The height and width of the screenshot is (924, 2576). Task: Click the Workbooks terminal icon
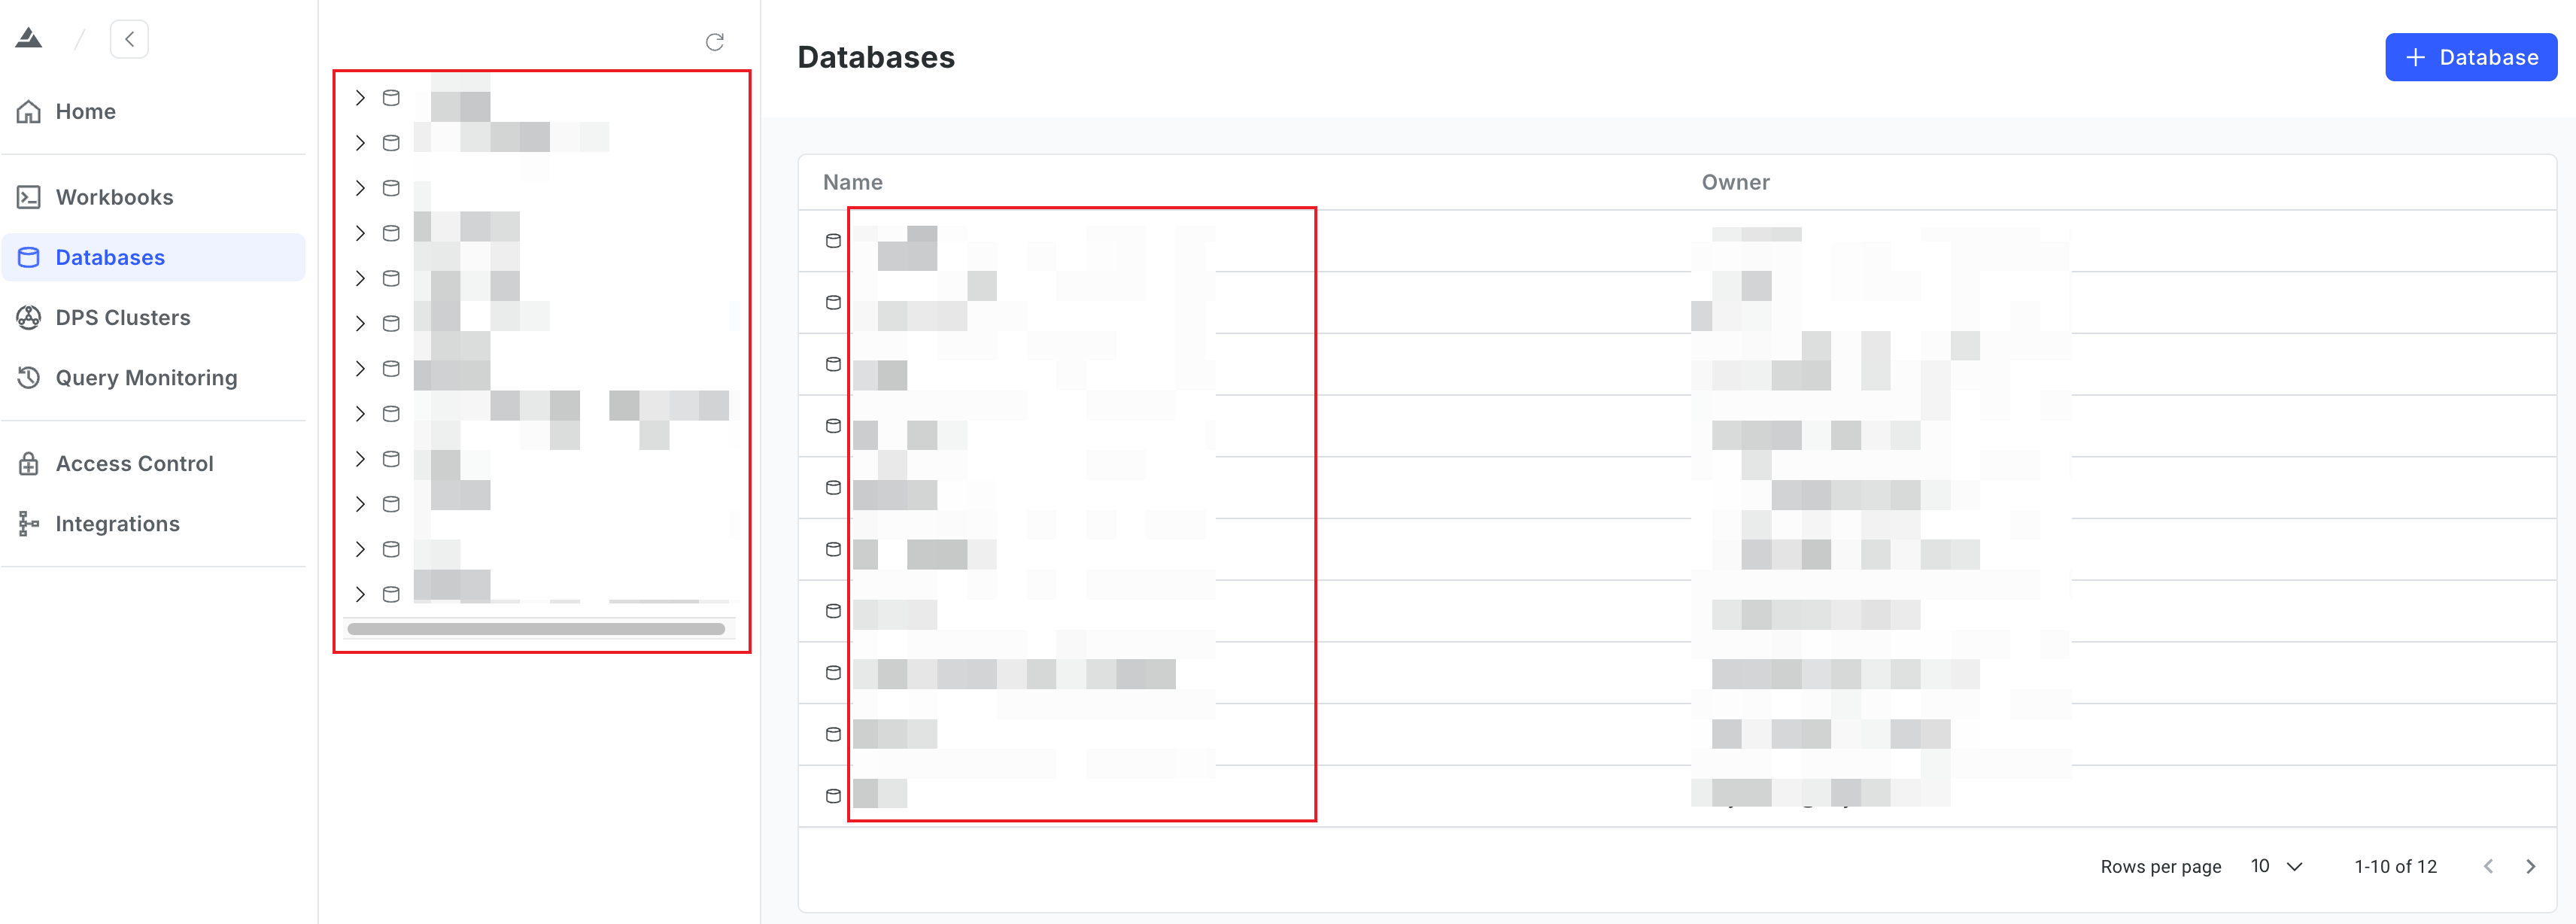(x=29, y=197)
